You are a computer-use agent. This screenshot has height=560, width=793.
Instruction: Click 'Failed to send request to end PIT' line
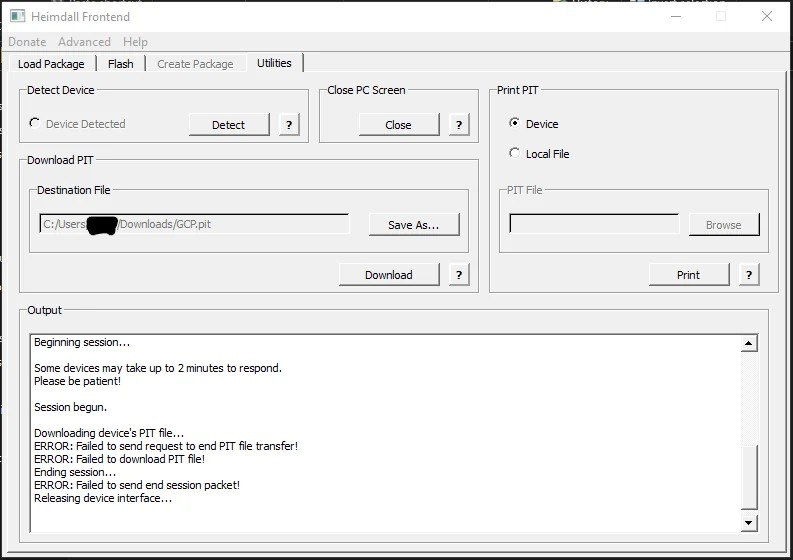[166, 446]
